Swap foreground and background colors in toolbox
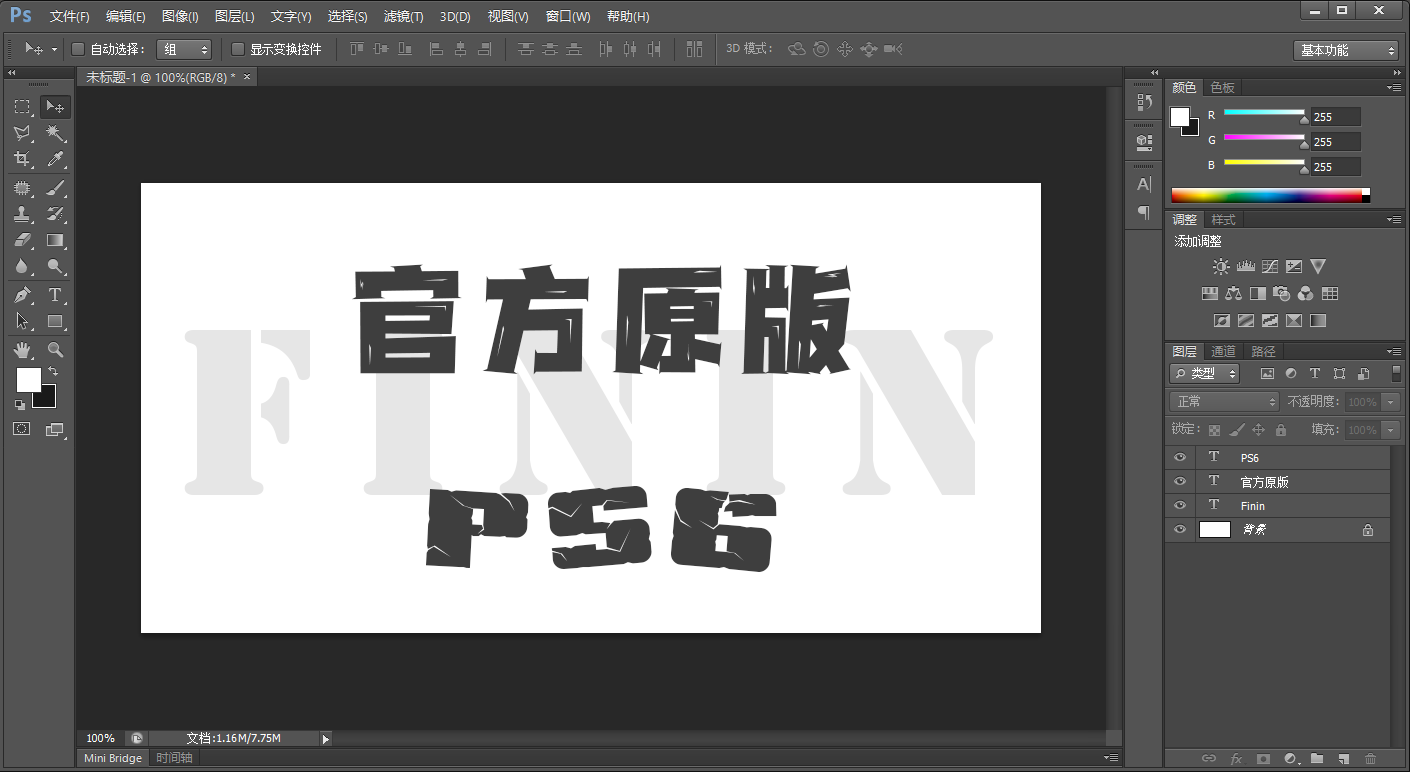Viewport: 1410px width, 772px height. point(52,371)
